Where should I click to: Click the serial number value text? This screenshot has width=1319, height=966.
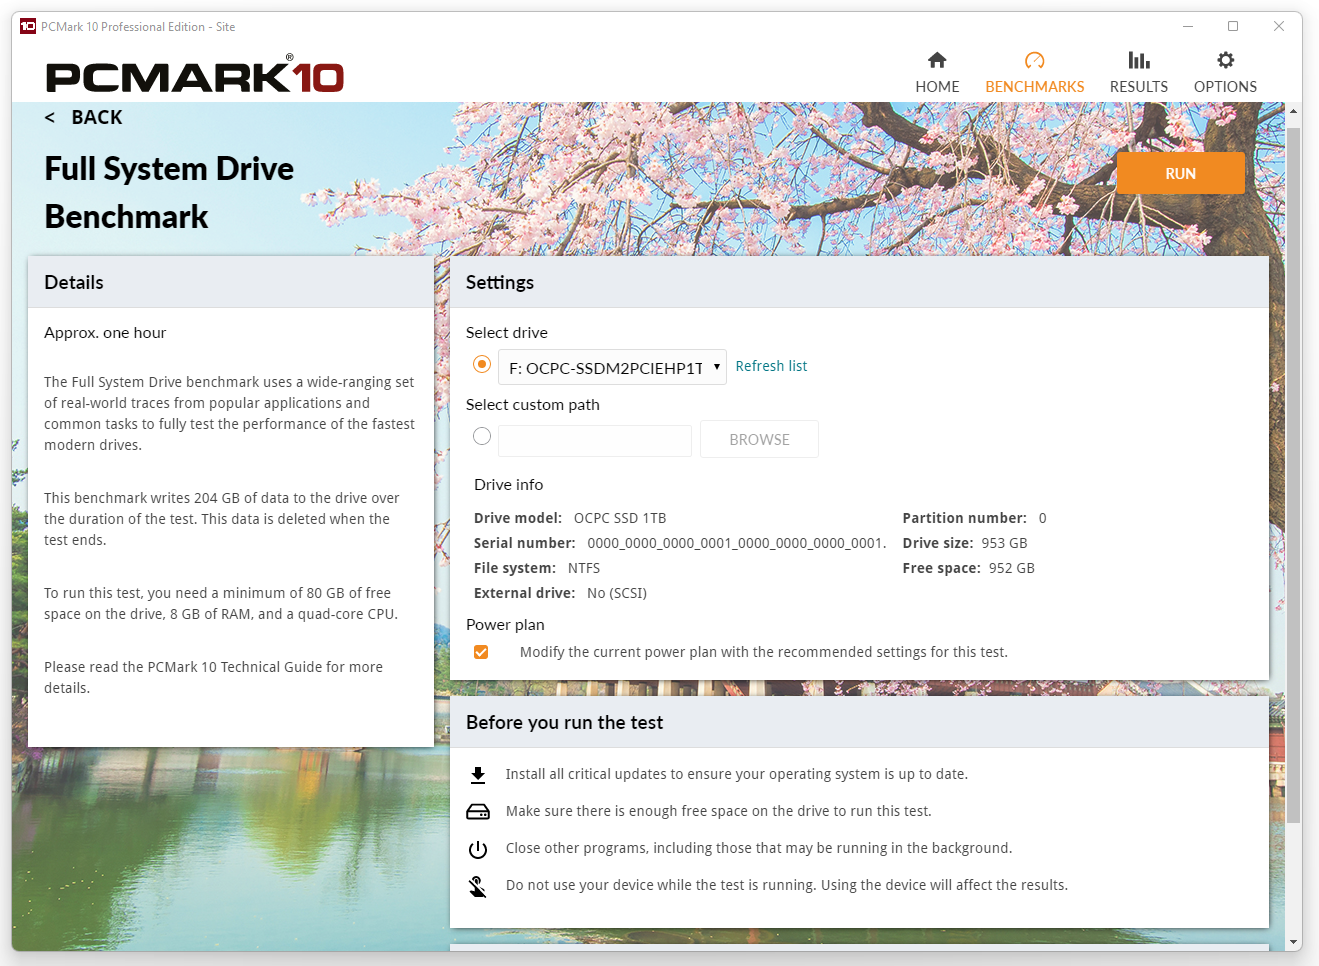coord(737,543)
